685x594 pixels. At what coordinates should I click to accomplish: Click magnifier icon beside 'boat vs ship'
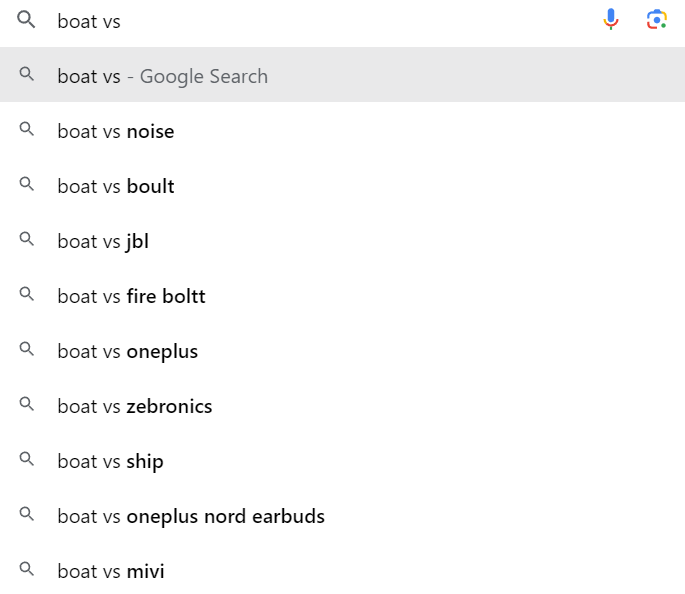coord(27,459)
